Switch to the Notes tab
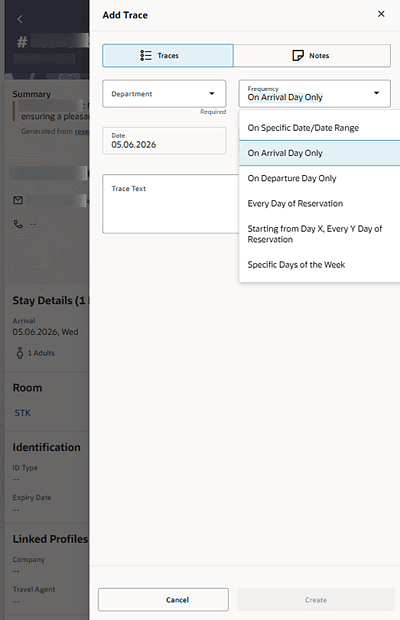 click(x=312, y=55)
